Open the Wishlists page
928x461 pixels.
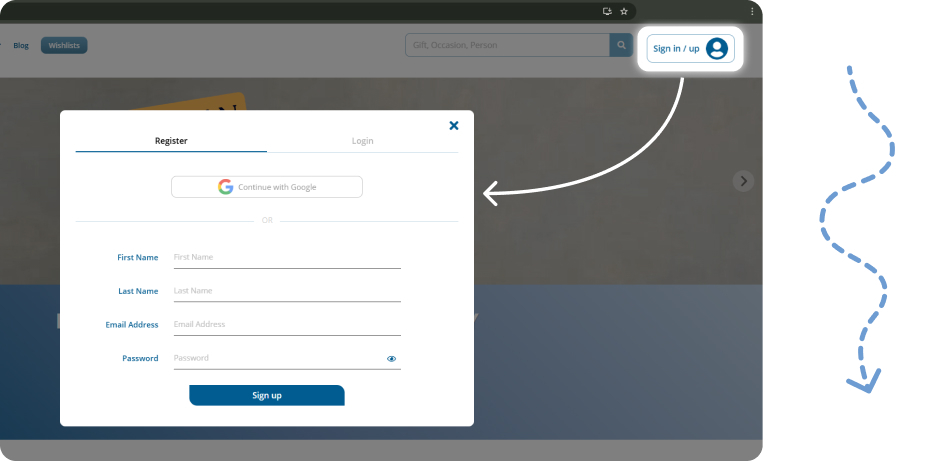[64, 45]
